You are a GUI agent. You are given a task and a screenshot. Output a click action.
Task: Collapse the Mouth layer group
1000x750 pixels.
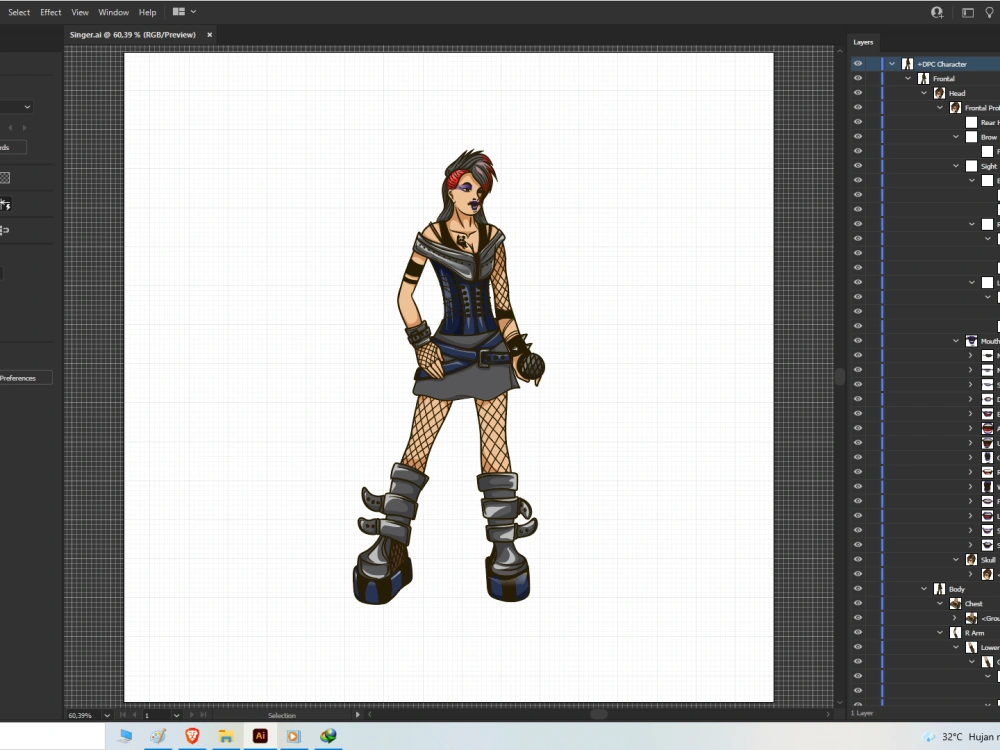point(956,341)
